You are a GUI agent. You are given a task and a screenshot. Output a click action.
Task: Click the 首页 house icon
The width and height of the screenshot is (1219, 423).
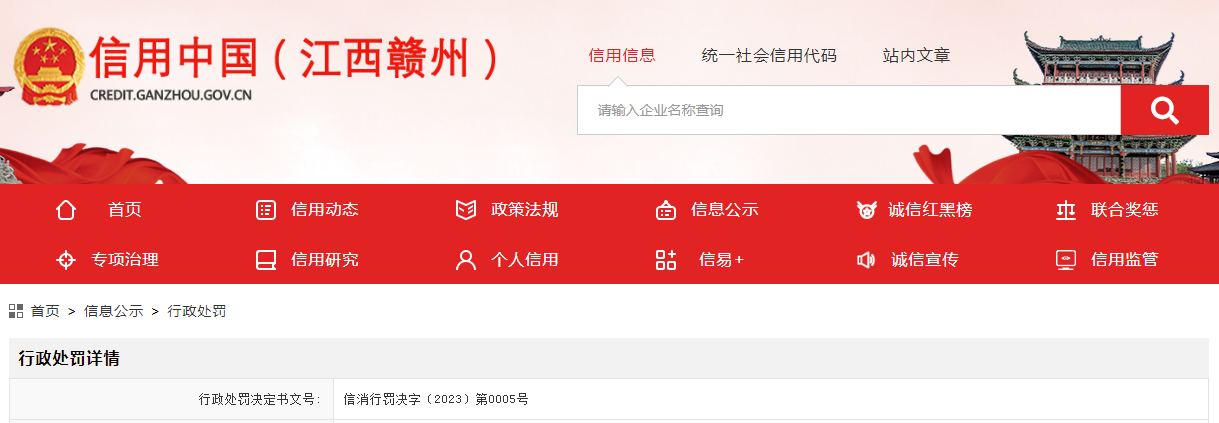click(66, 210)
